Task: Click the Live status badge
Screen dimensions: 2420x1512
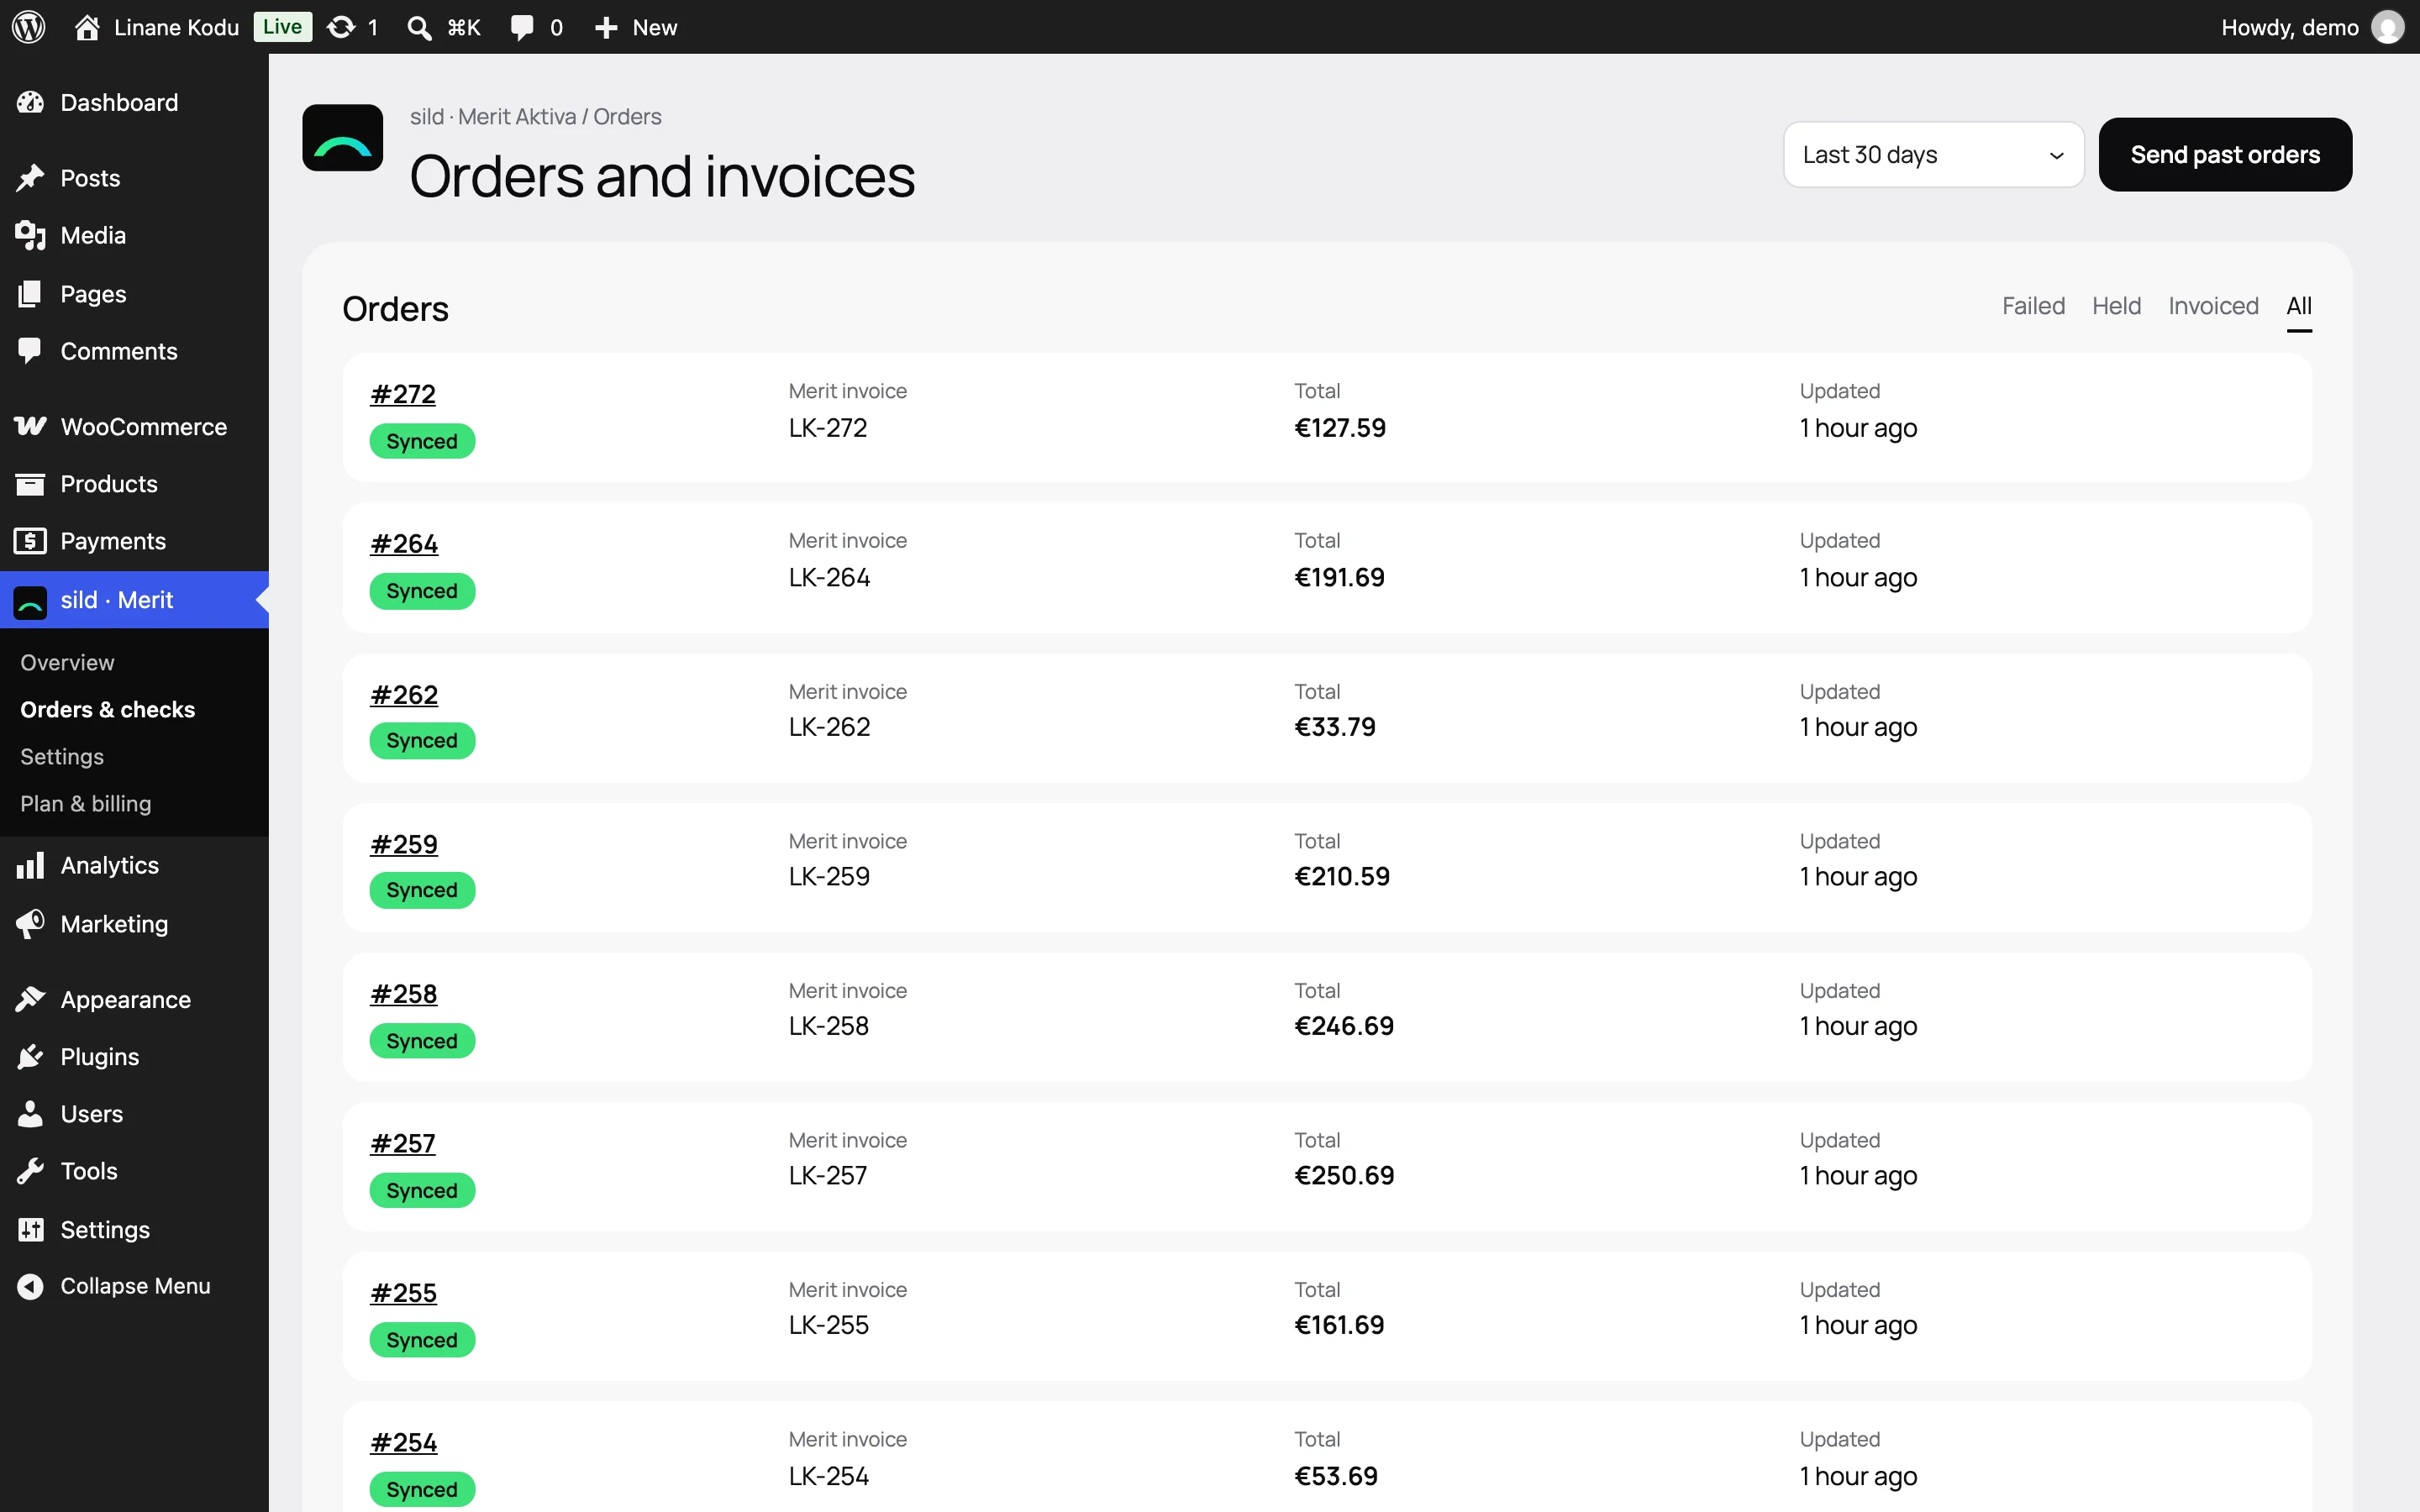Action: pos(282,27)
